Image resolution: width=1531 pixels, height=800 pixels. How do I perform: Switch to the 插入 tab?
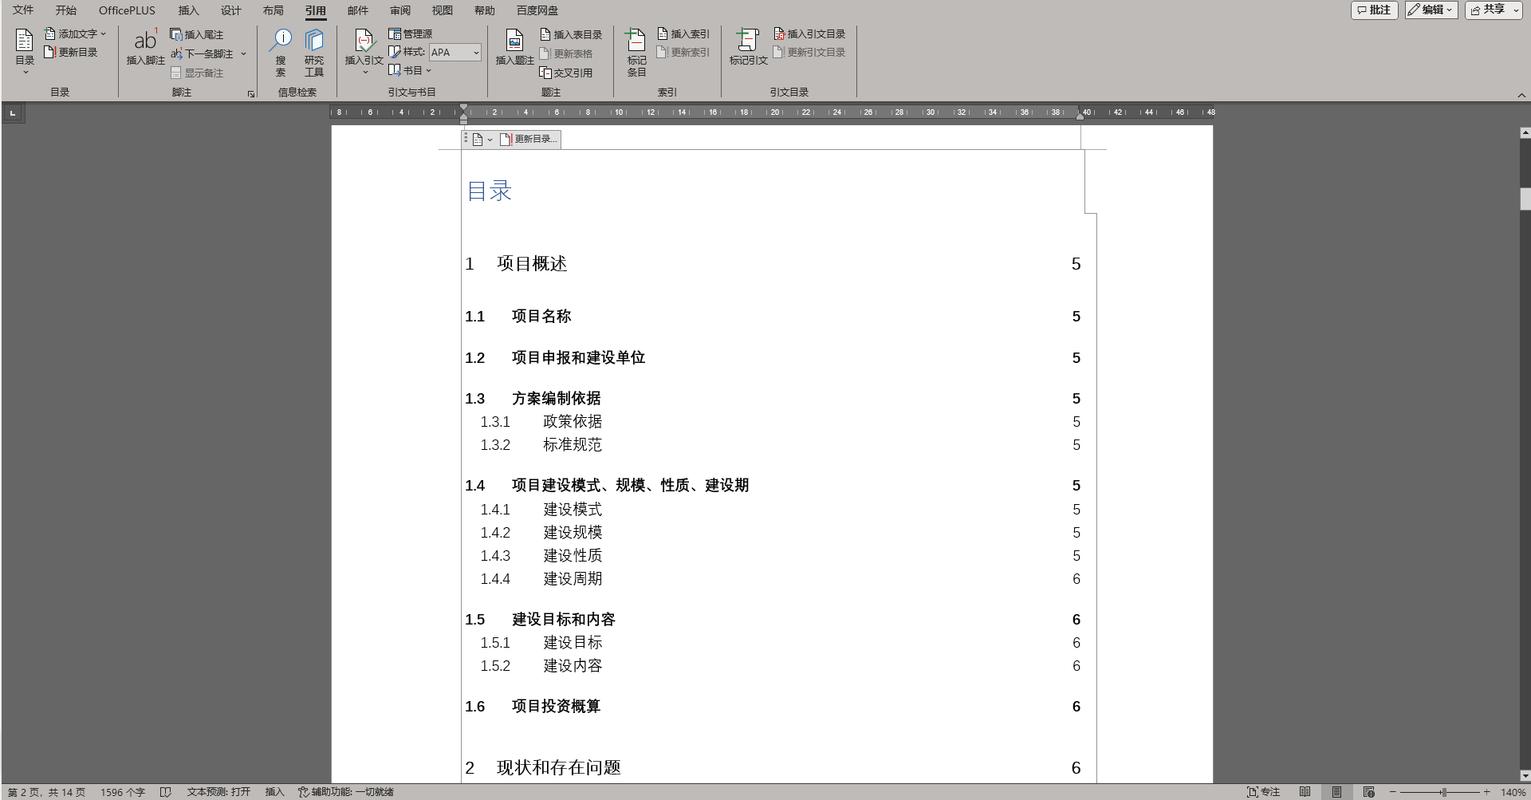tap(188, 10)
